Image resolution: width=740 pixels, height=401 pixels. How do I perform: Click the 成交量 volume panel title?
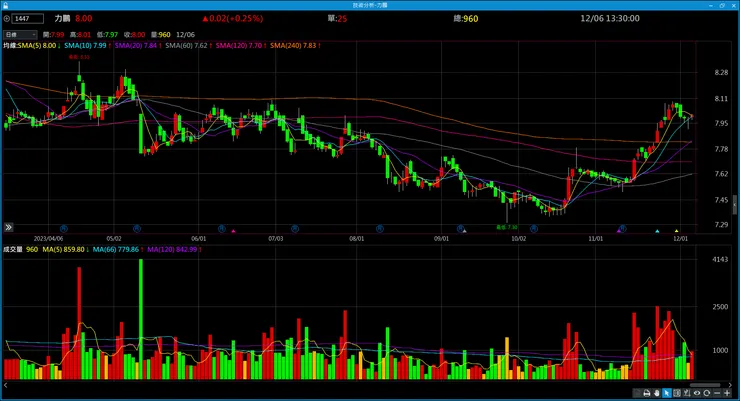pos(13,250)
